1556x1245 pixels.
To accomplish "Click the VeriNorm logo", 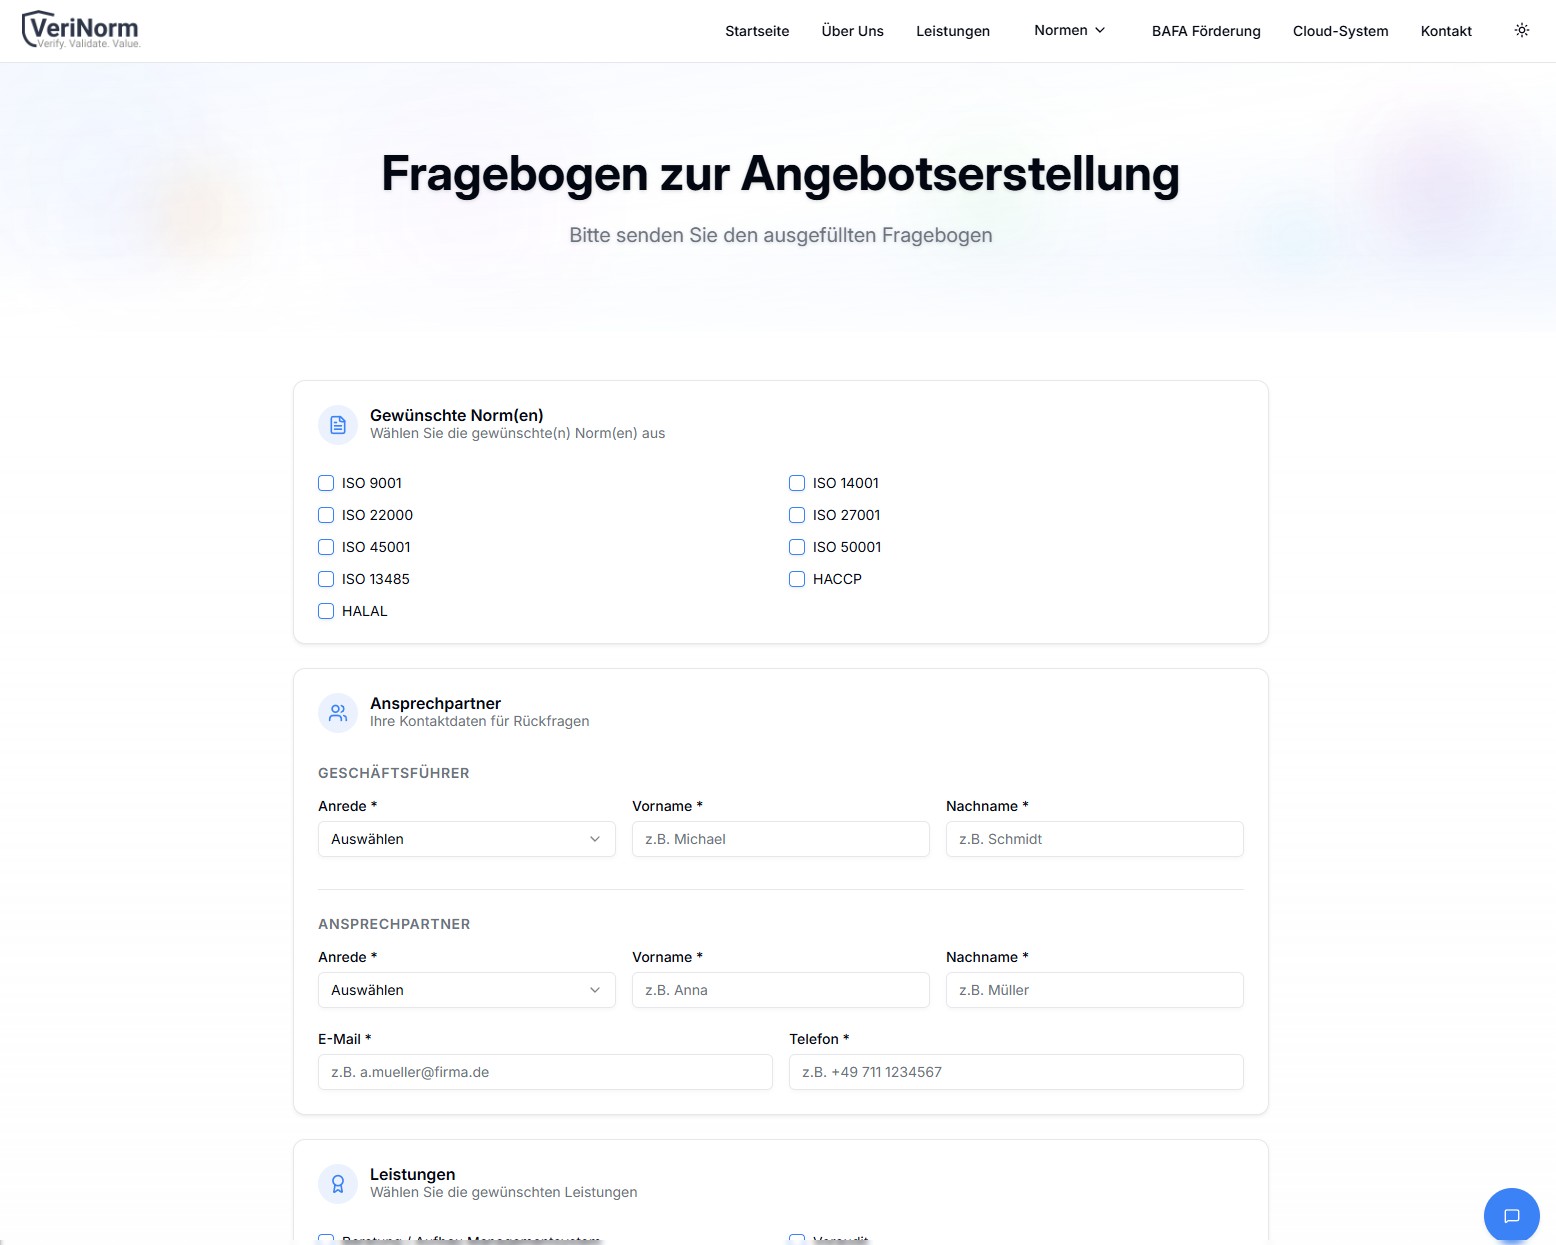I will tap(79, 28).
